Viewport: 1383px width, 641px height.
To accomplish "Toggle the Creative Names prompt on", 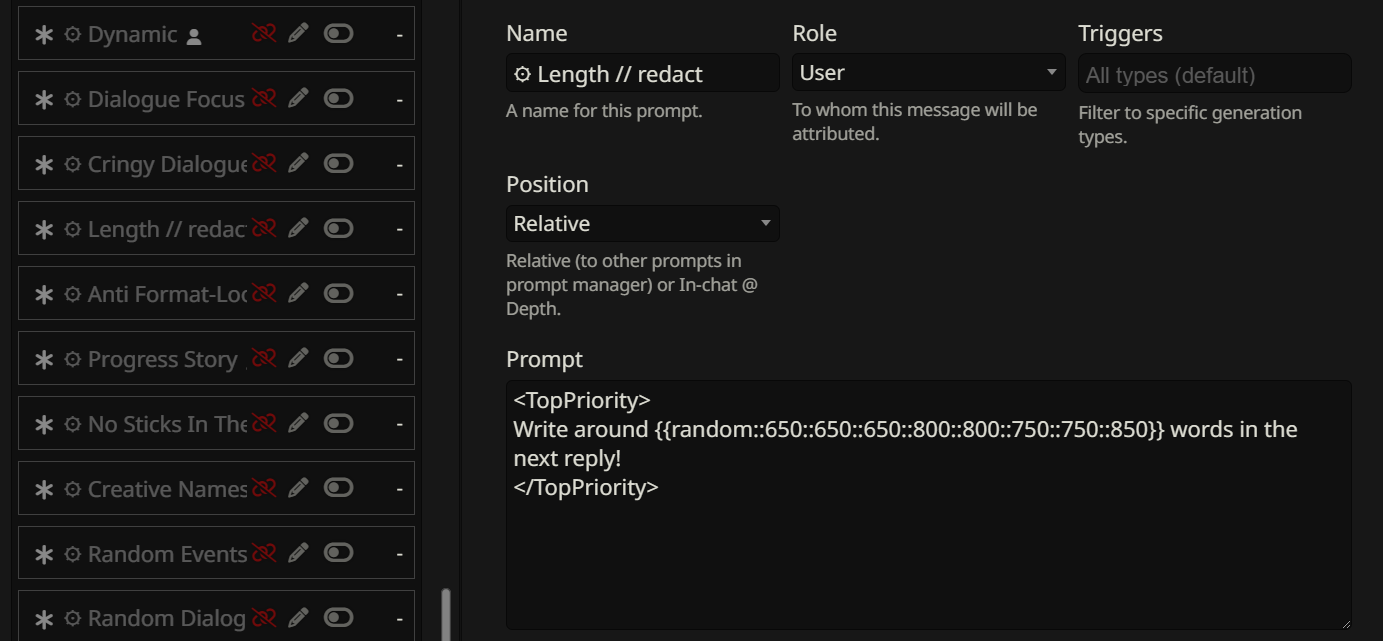I will (339, 488).
